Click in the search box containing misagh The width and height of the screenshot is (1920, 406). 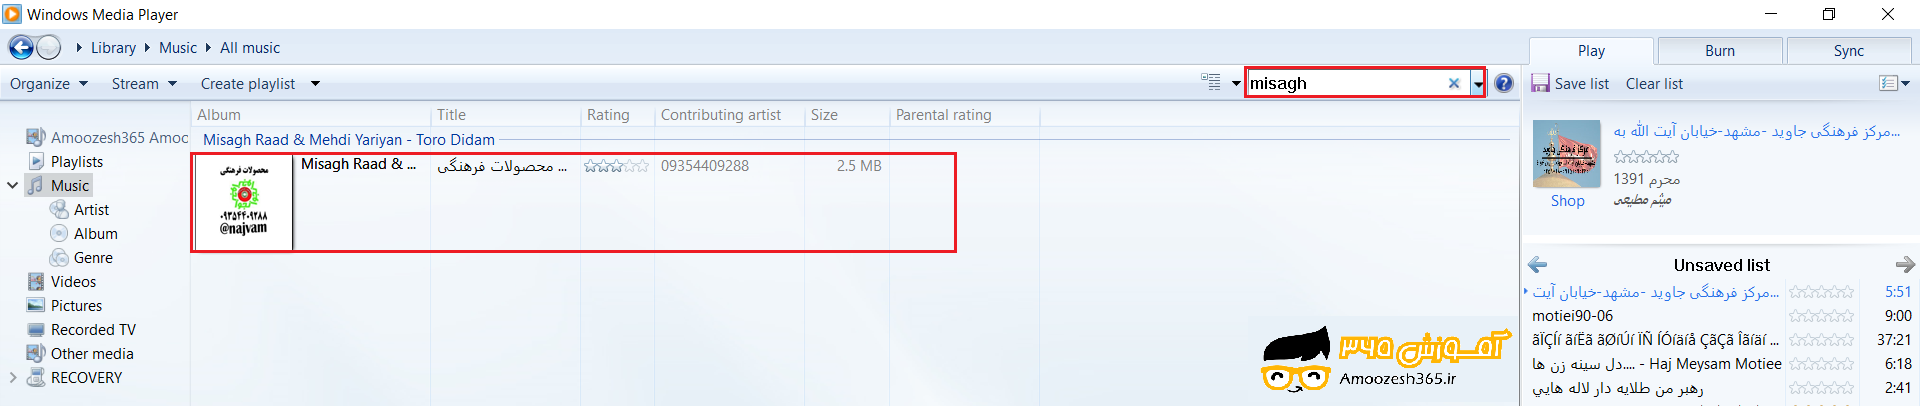point(1345,83)
